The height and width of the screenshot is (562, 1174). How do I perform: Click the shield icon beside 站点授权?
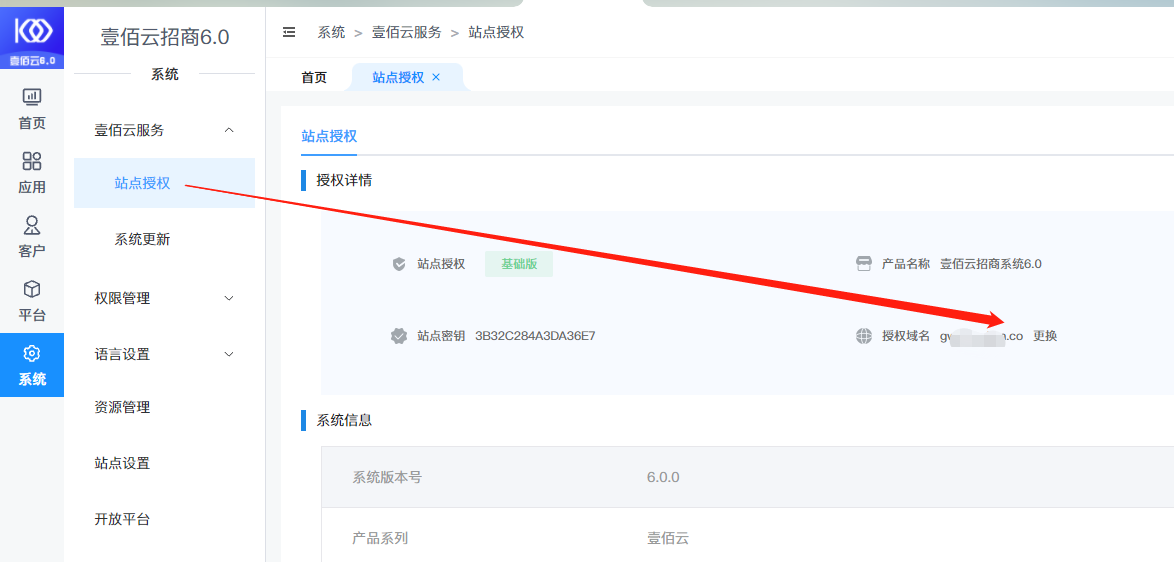(399, 264)
